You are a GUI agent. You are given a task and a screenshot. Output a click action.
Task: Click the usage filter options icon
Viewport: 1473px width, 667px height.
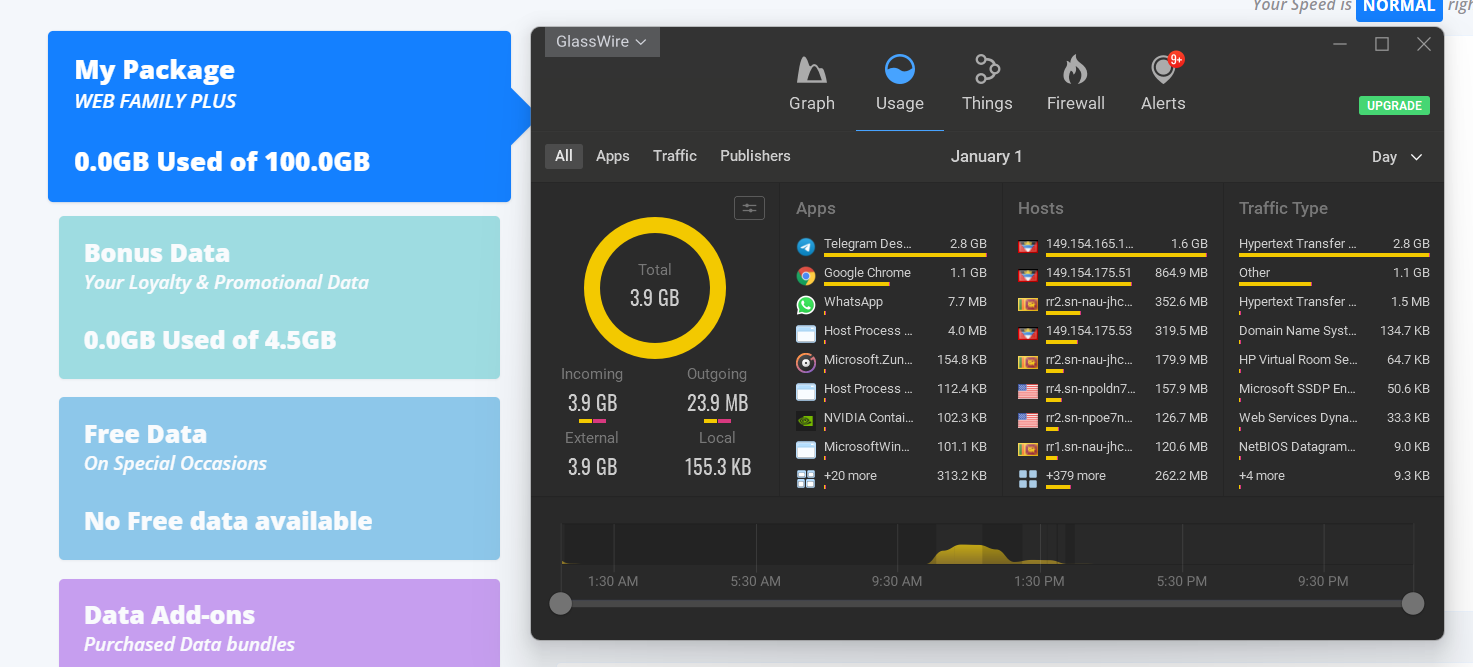749,208
